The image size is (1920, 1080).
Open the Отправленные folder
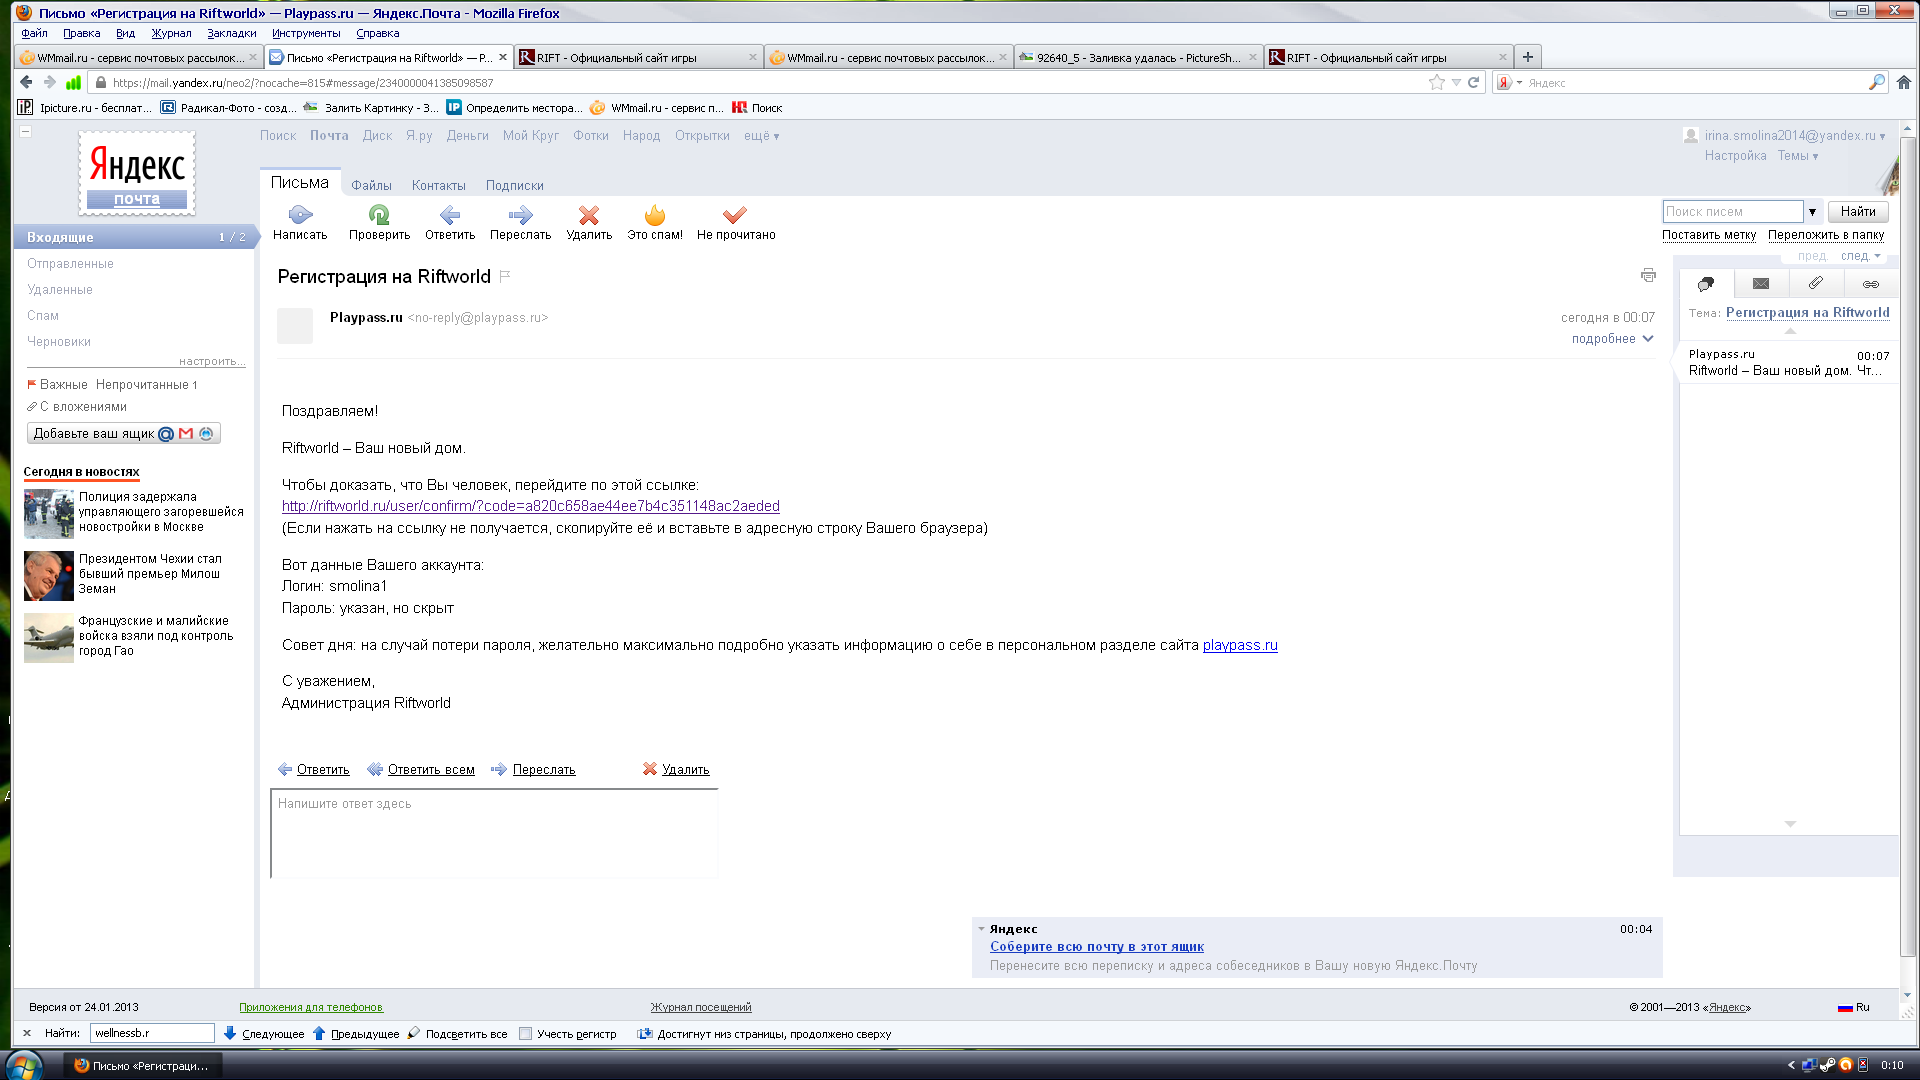click(70, 263)
